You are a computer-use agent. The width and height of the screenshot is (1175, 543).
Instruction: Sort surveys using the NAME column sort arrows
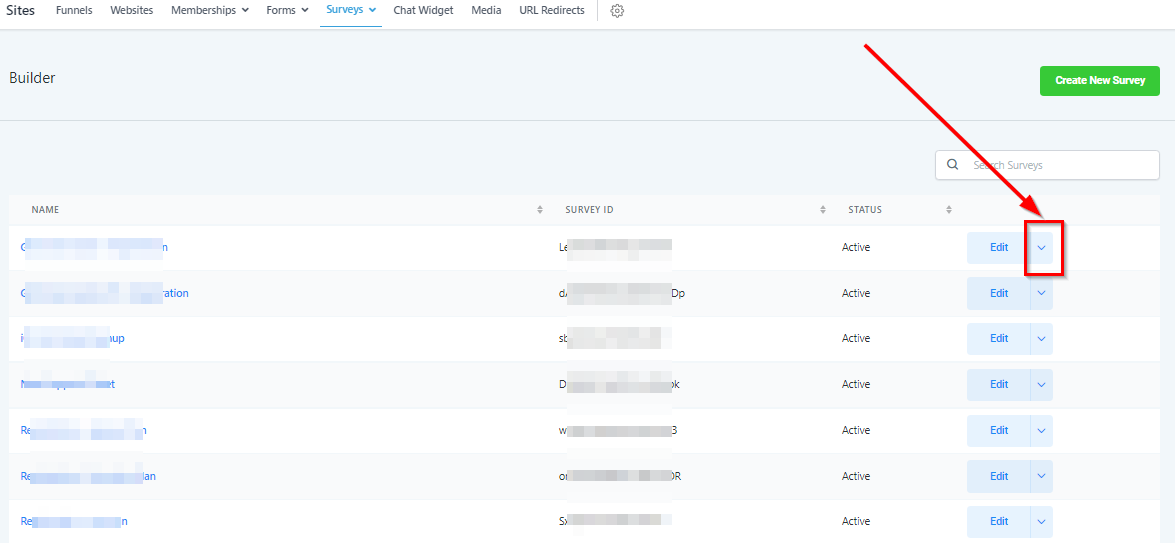pyautogui.click(x=540, y=210)
